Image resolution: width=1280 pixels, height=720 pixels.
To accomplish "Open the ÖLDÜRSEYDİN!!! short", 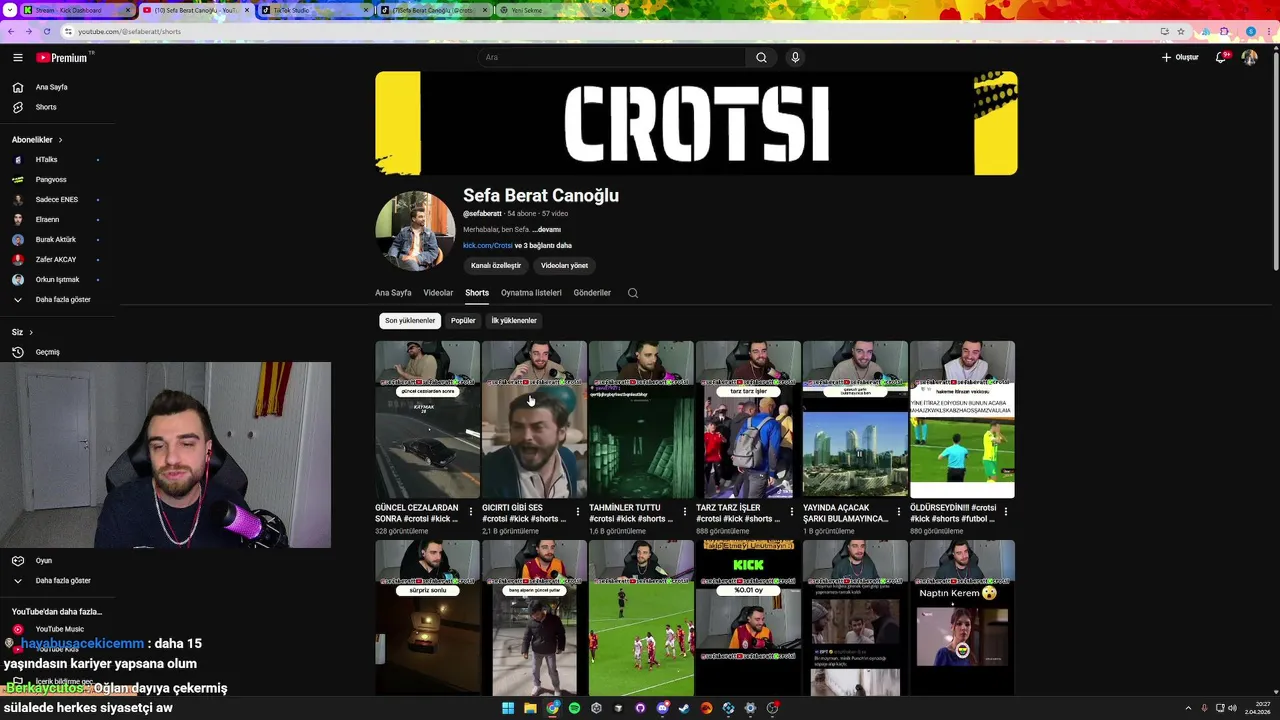I will 962,420.
